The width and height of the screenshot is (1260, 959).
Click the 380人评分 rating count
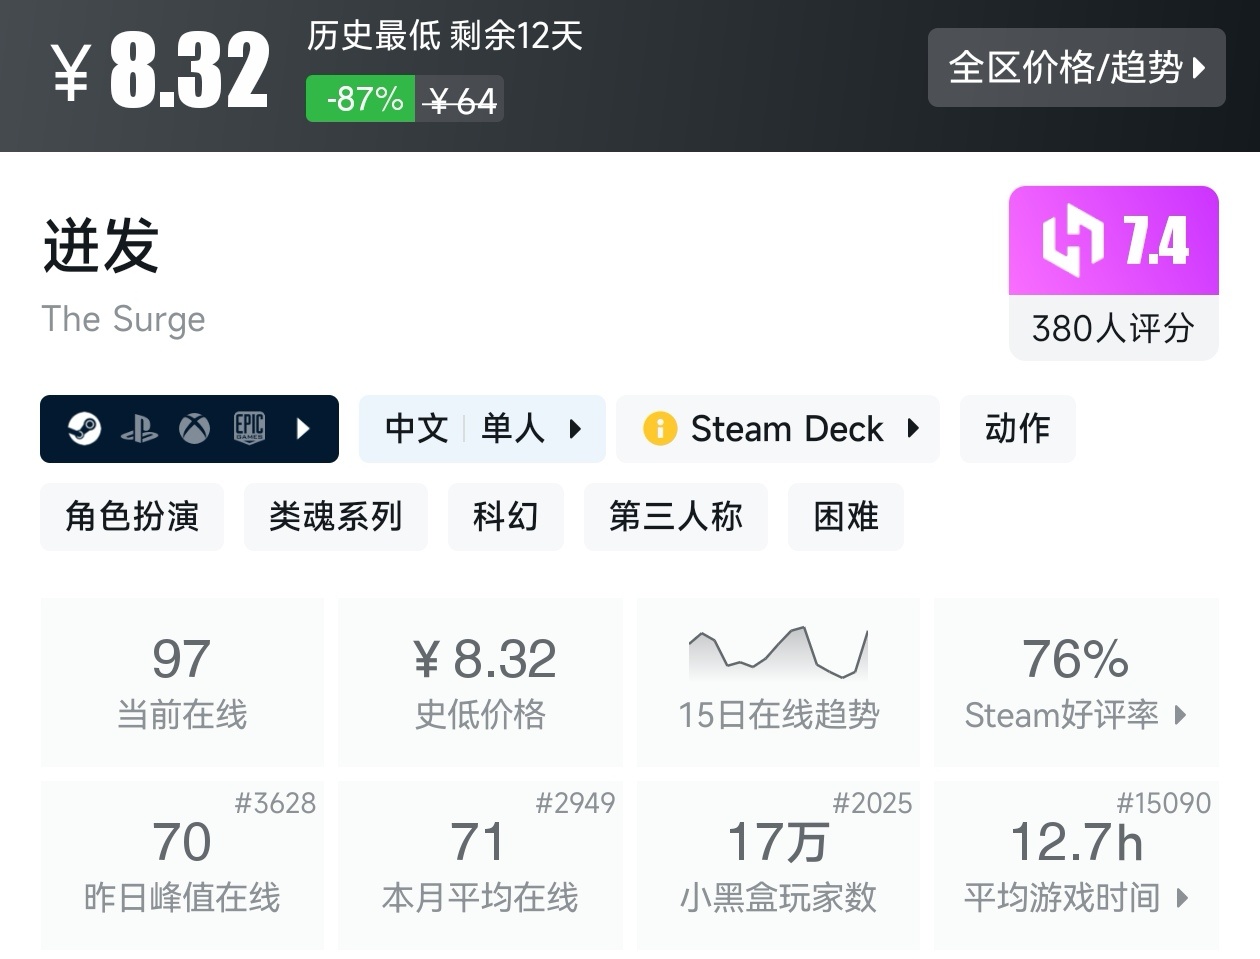pos(1113,328)
